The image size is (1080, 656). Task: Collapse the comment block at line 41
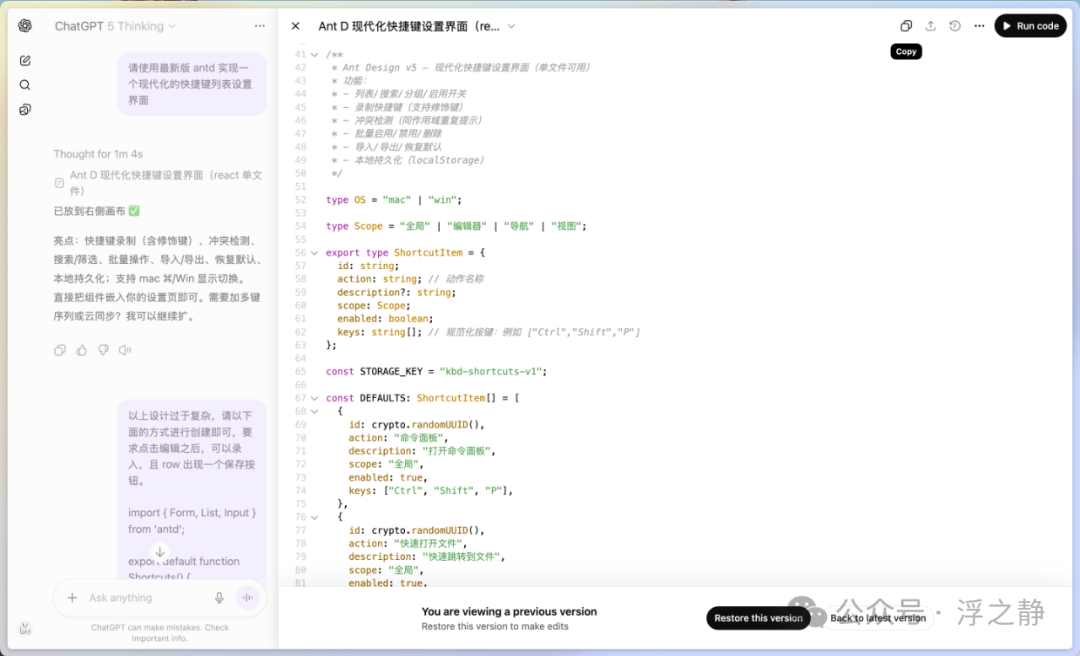pyautogui.click(x=315, y=54)
